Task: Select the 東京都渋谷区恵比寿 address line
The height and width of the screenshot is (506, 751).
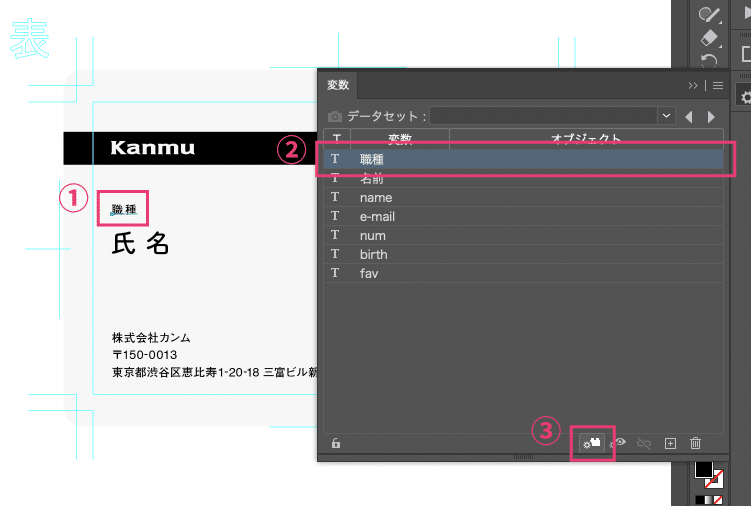Action: point(214,372)
